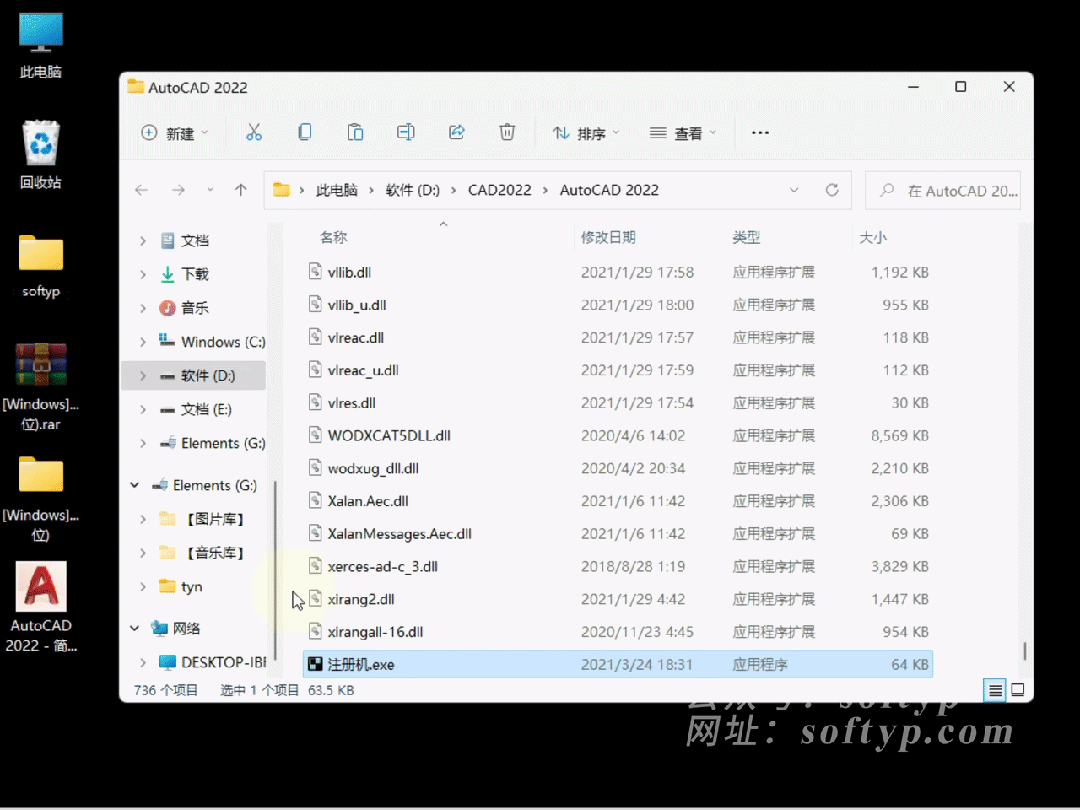This screenshot has width=1080, height=810.
Task: Open the 新建 (New) menu
Action: click(174, 133)
